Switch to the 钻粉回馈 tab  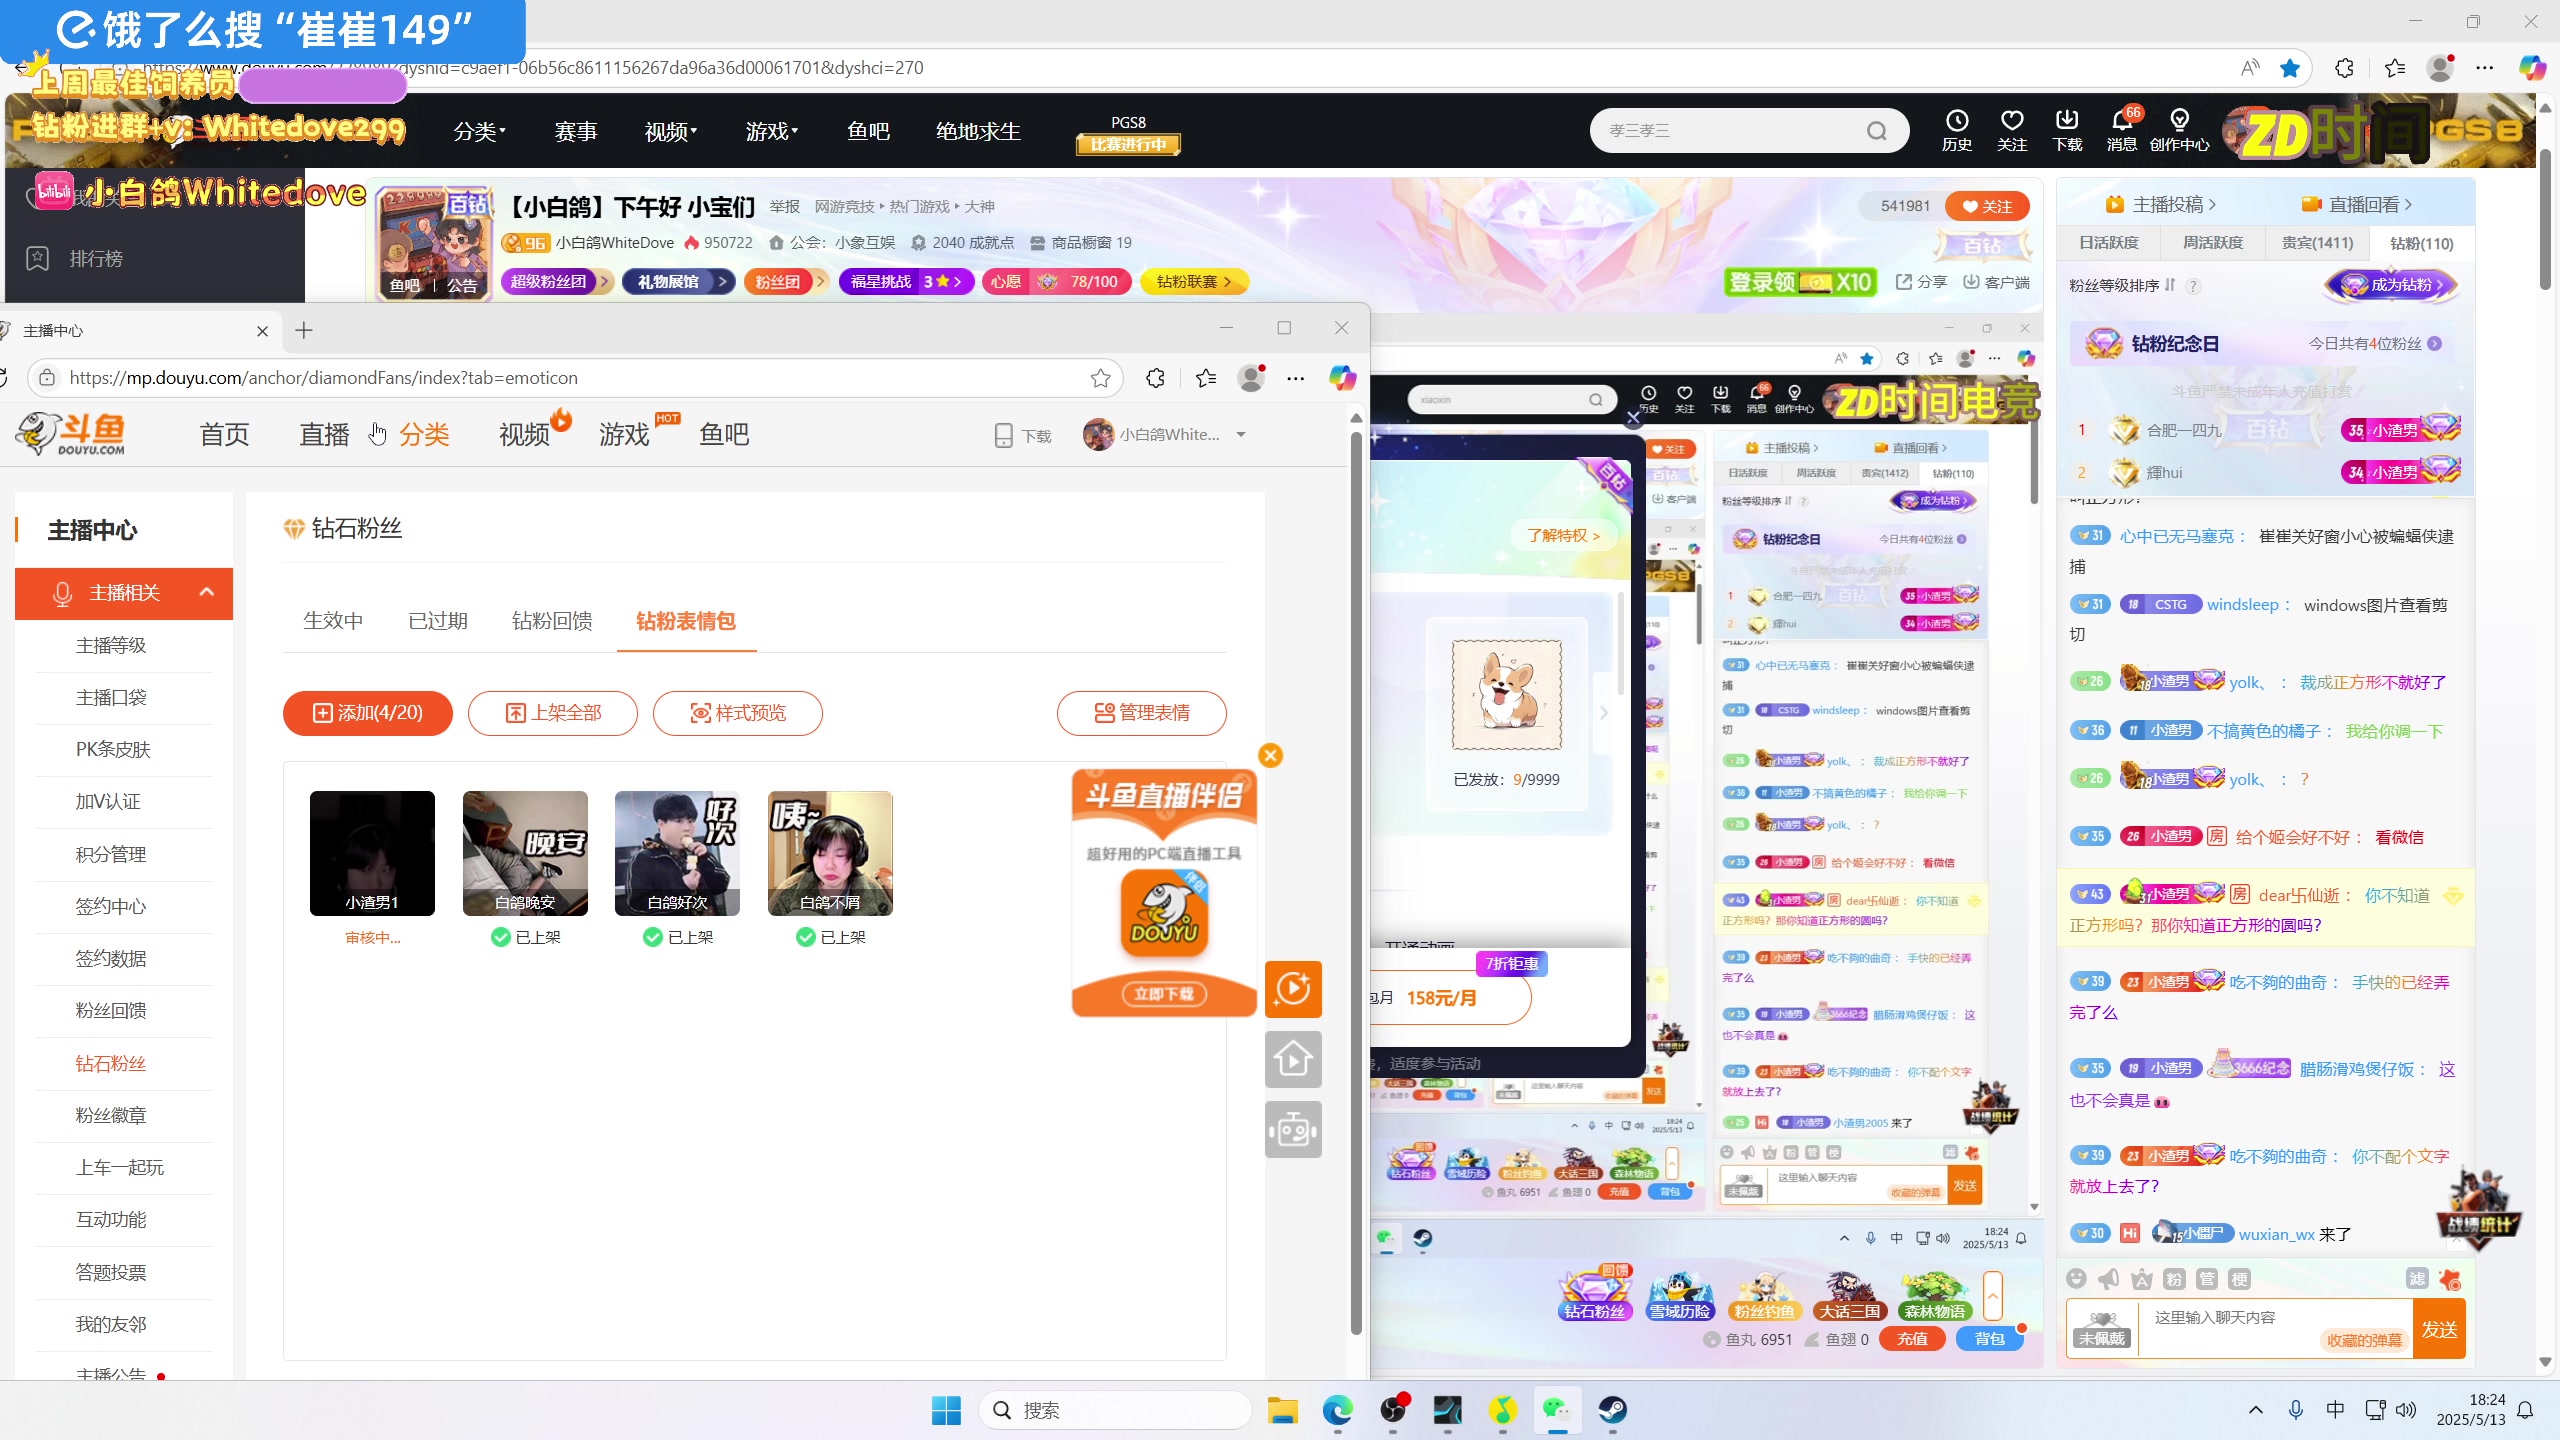[552, 621]
